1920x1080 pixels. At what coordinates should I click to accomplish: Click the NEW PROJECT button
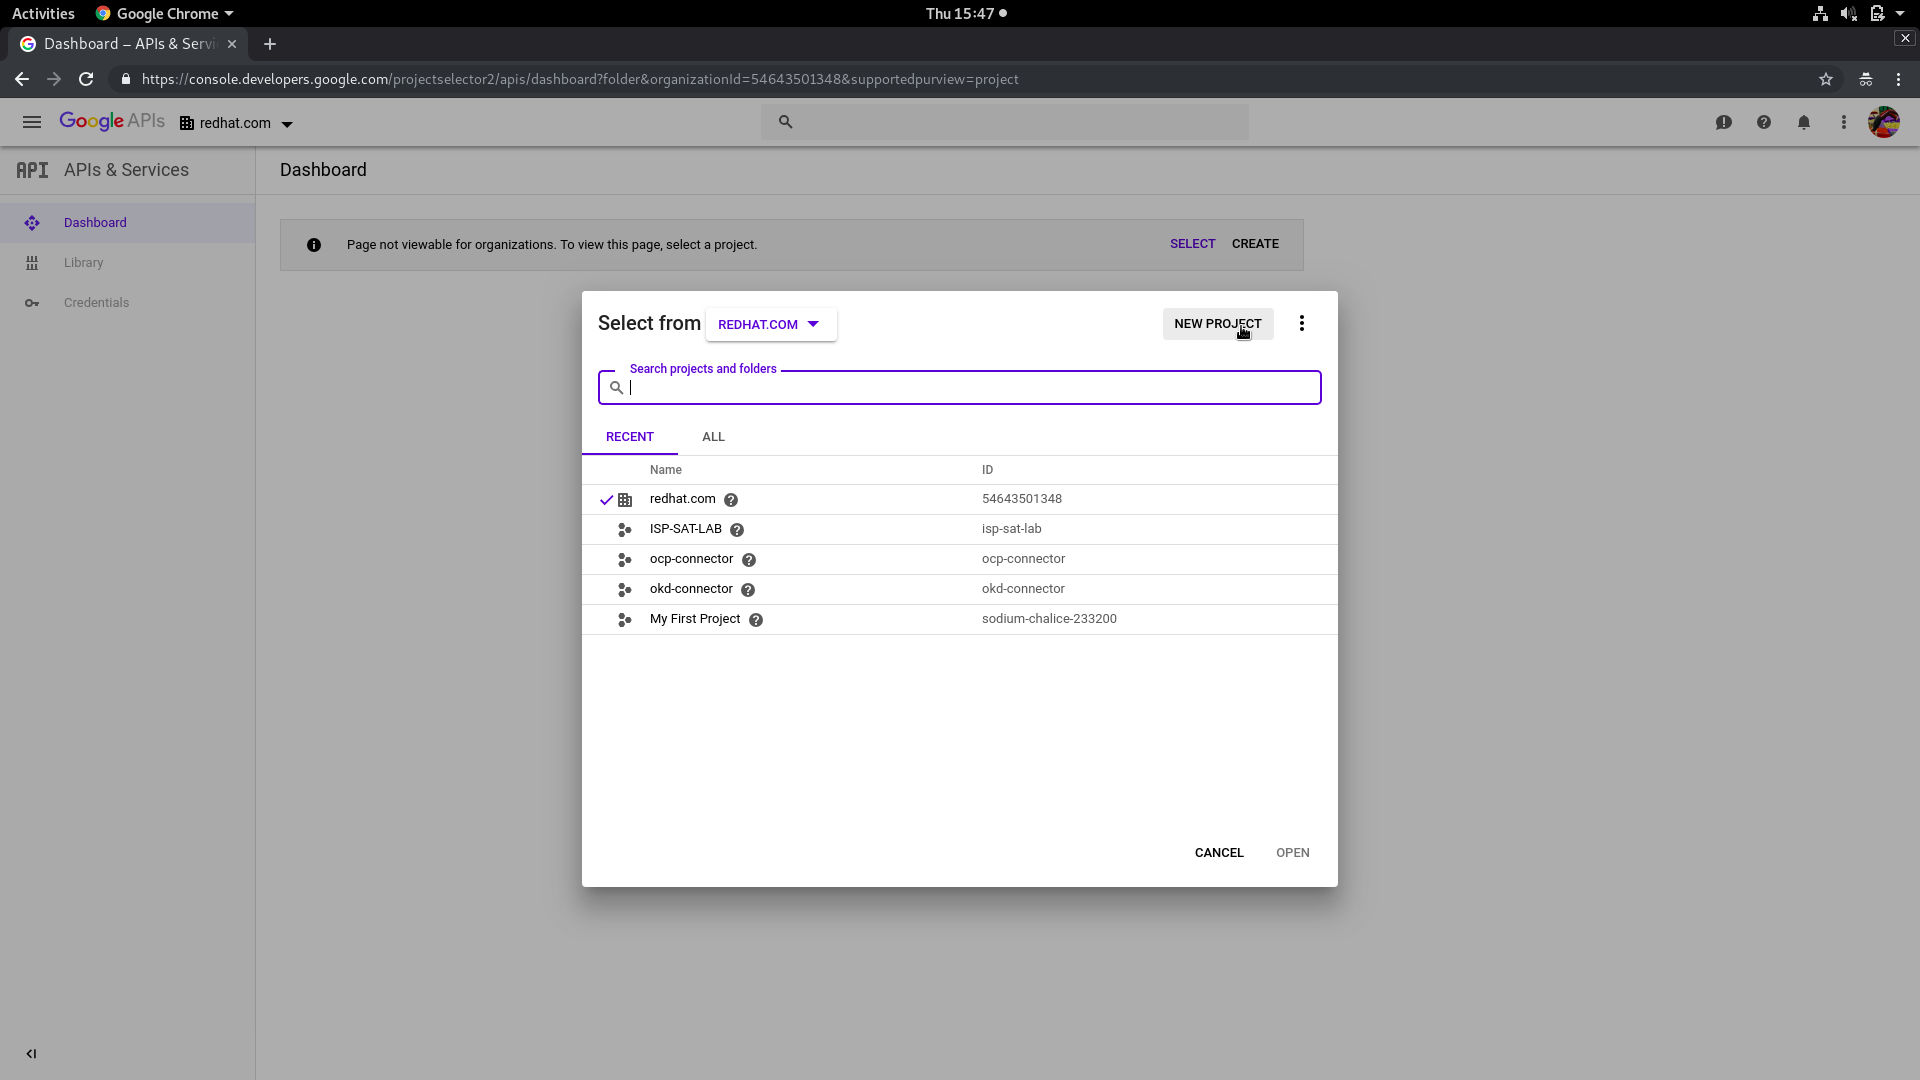1217,324
